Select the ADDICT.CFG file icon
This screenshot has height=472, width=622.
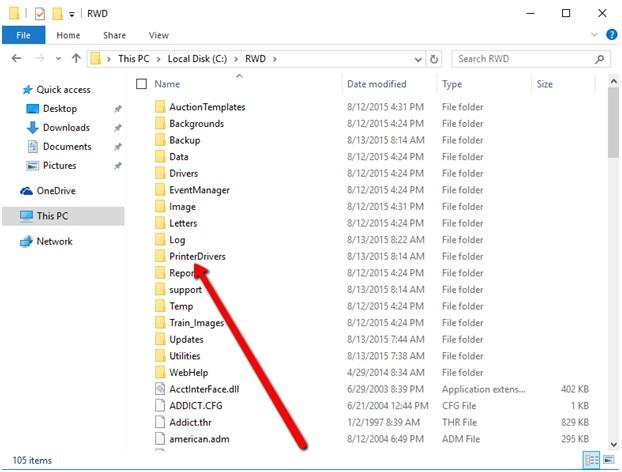(160, 406)
